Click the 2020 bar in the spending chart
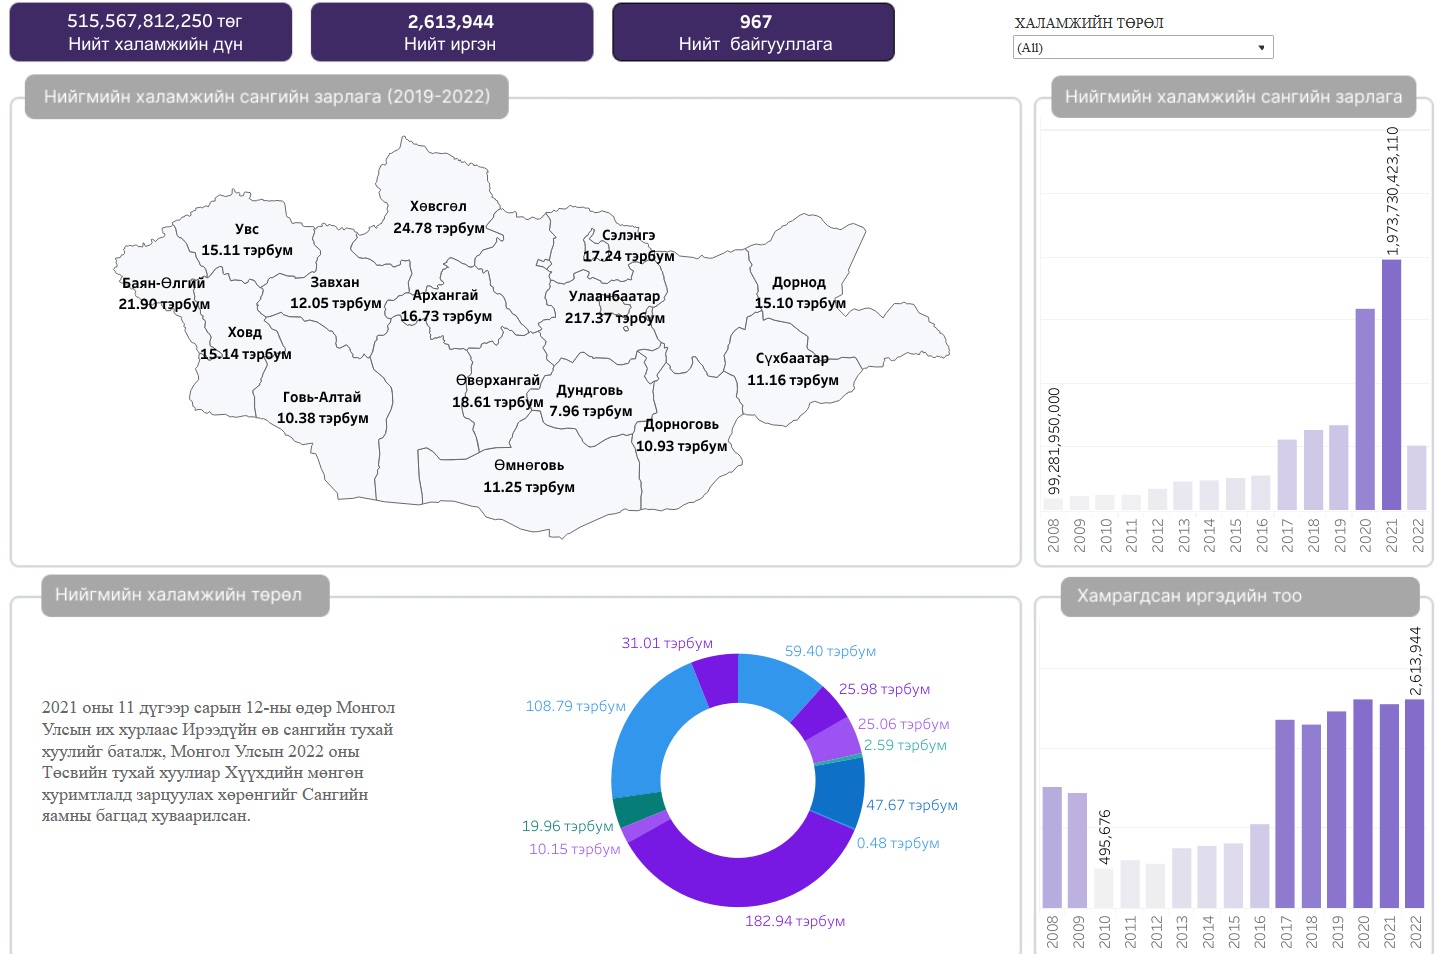Image resolution: width=1438 pixels, height=954 pixels. [1365, 408]
